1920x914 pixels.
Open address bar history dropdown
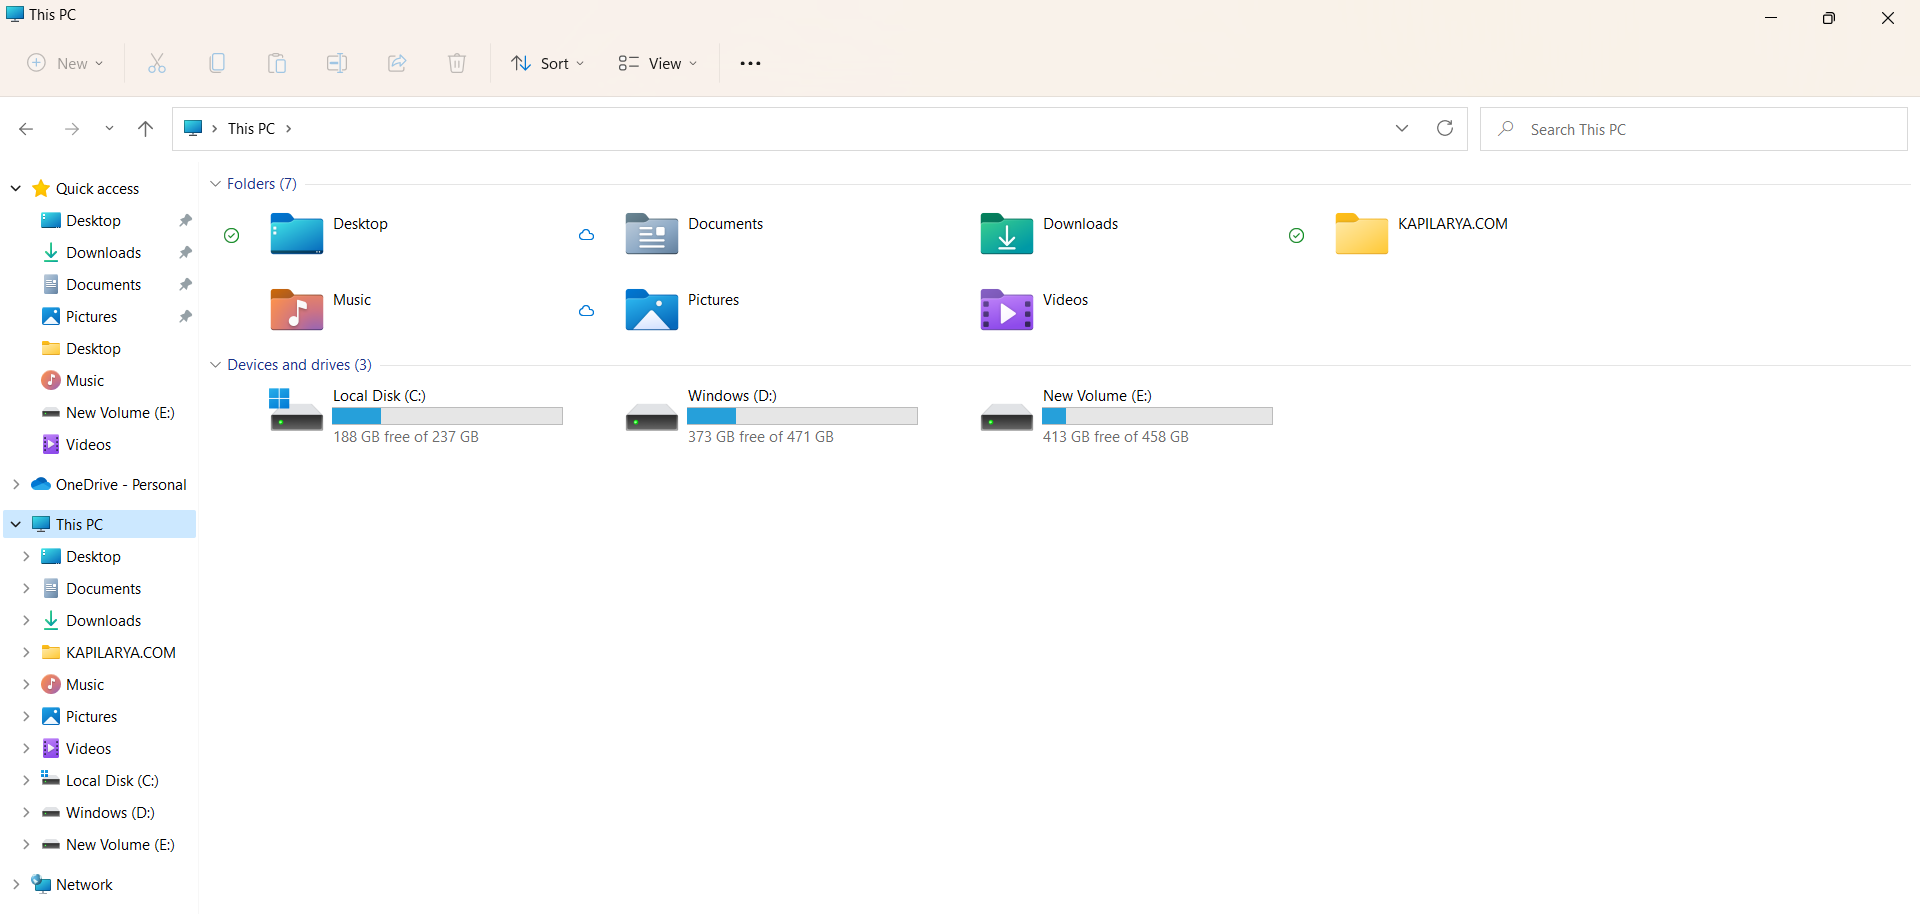(1402, 128)
